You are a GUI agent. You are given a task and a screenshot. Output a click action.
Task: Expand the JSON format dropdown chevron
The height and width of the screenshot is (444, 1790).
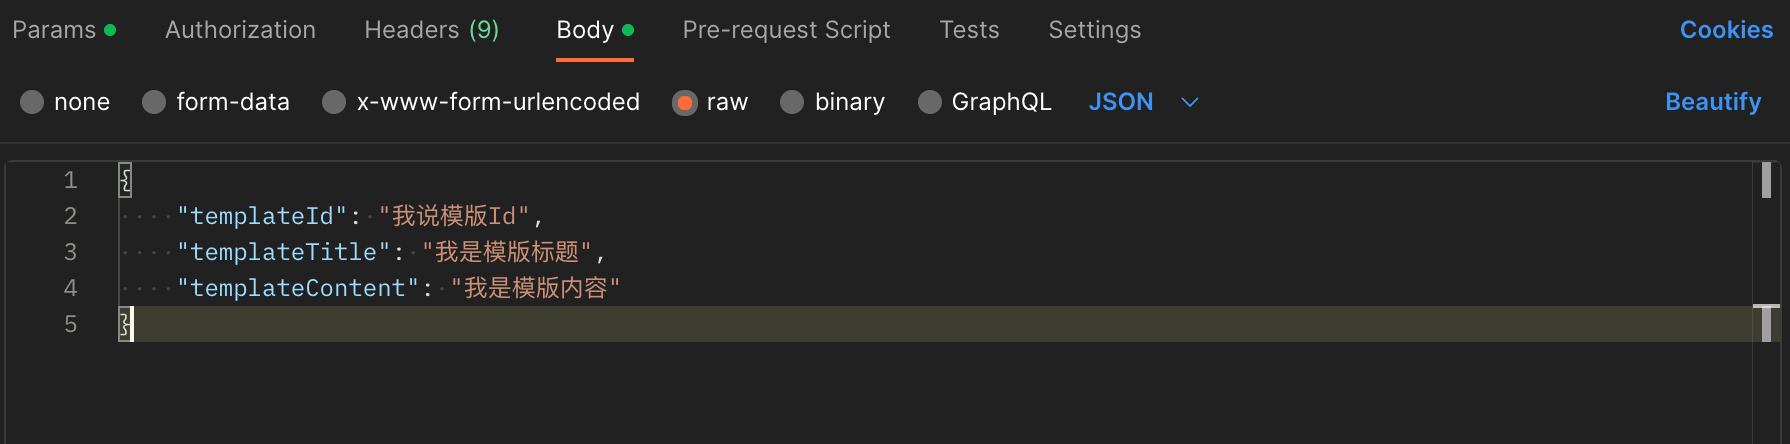[1189, 102]
